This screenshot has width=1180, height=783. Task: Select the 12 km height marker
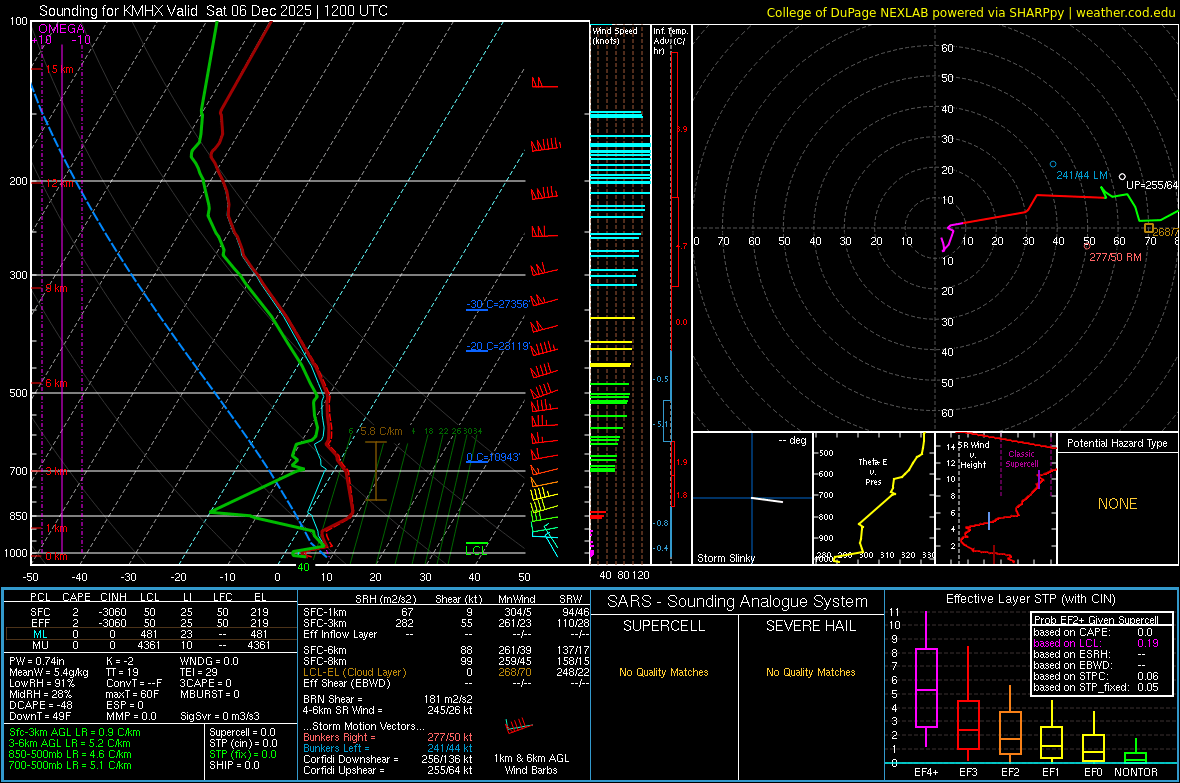tap(59, 183)
